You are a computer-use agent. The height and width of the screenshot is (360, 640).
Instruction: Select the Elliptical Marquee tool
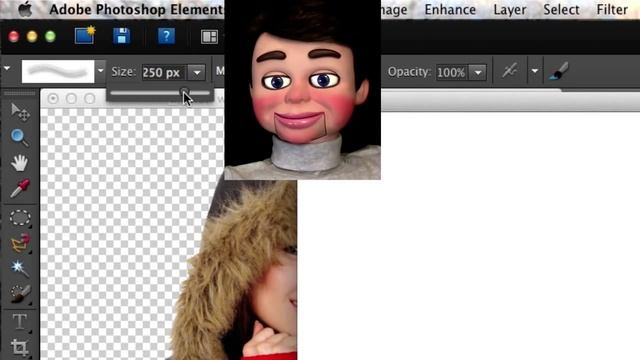(x=20, y=218)
